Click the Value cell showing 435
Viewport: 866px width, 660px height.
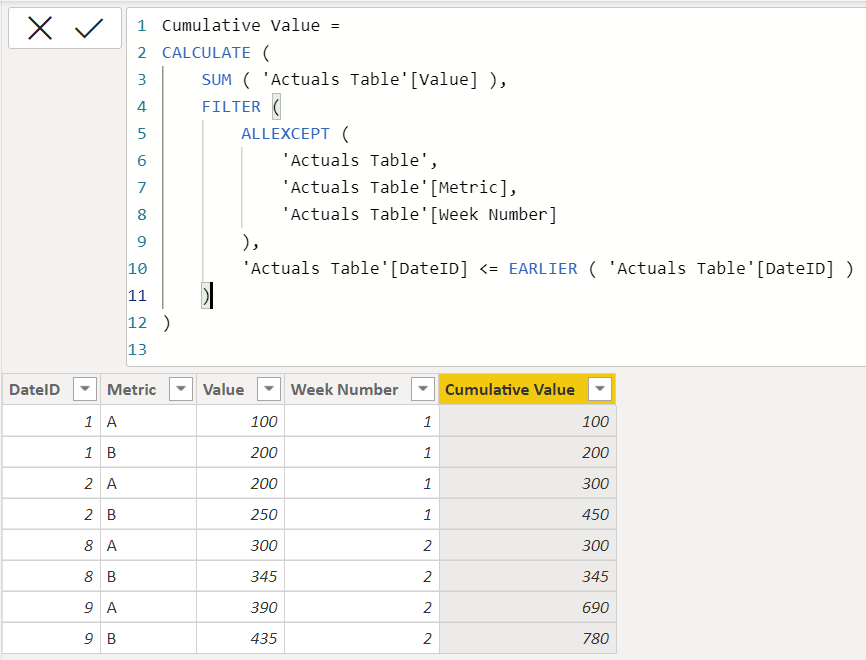(x=241, y=638)
